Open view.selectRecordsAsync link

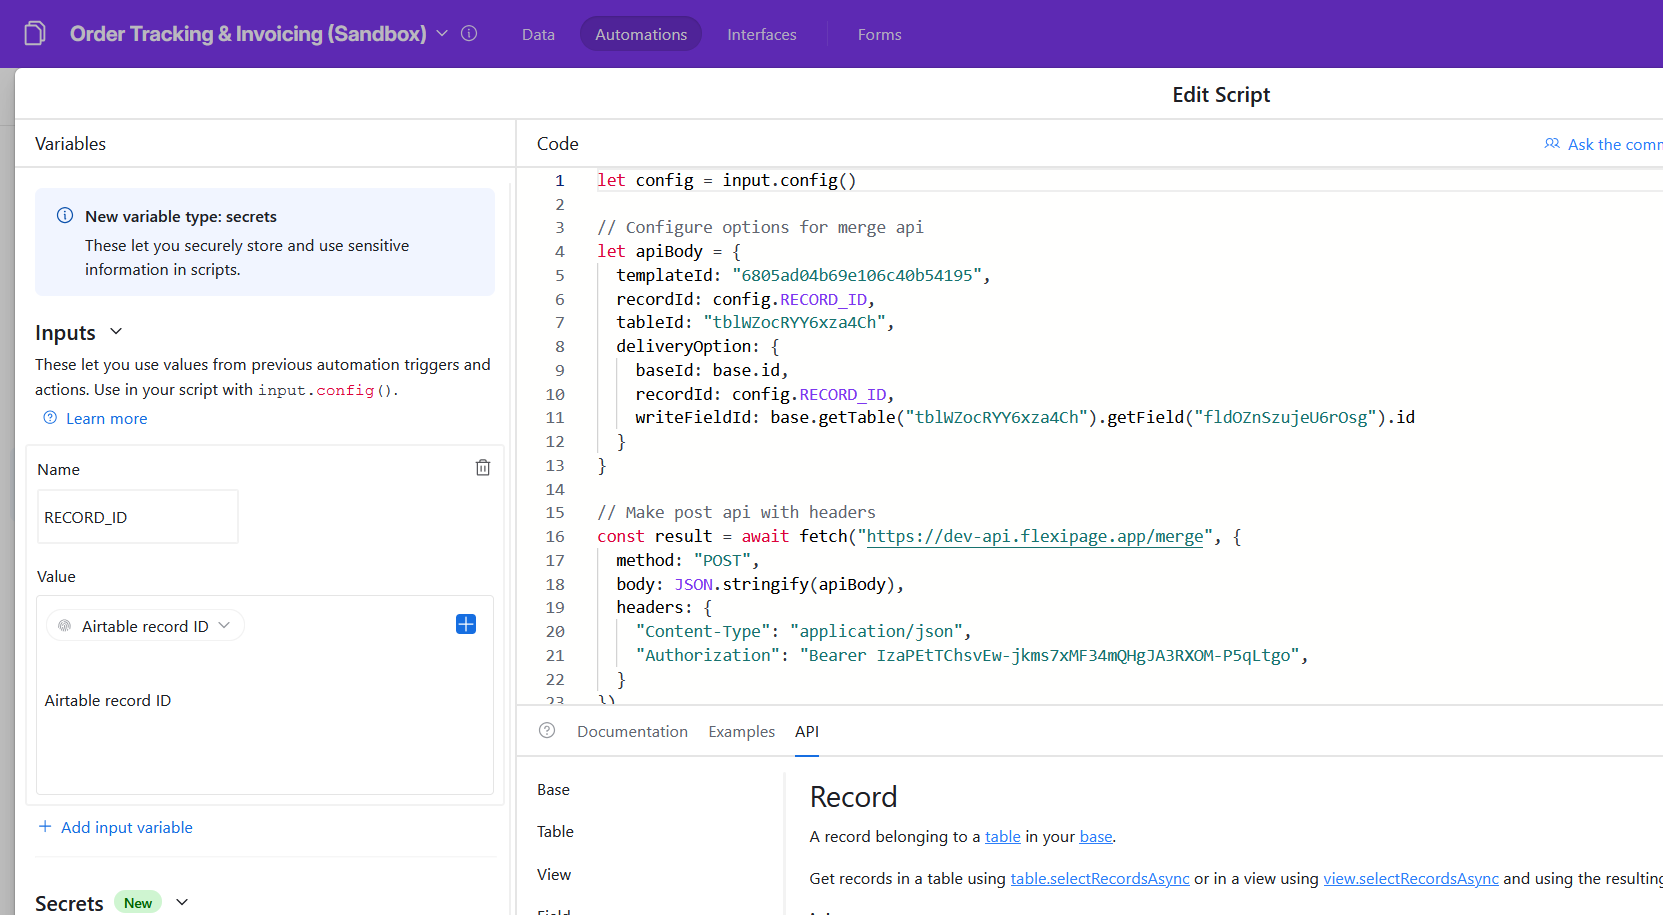pyautogui.click(x=1411, y=878)
